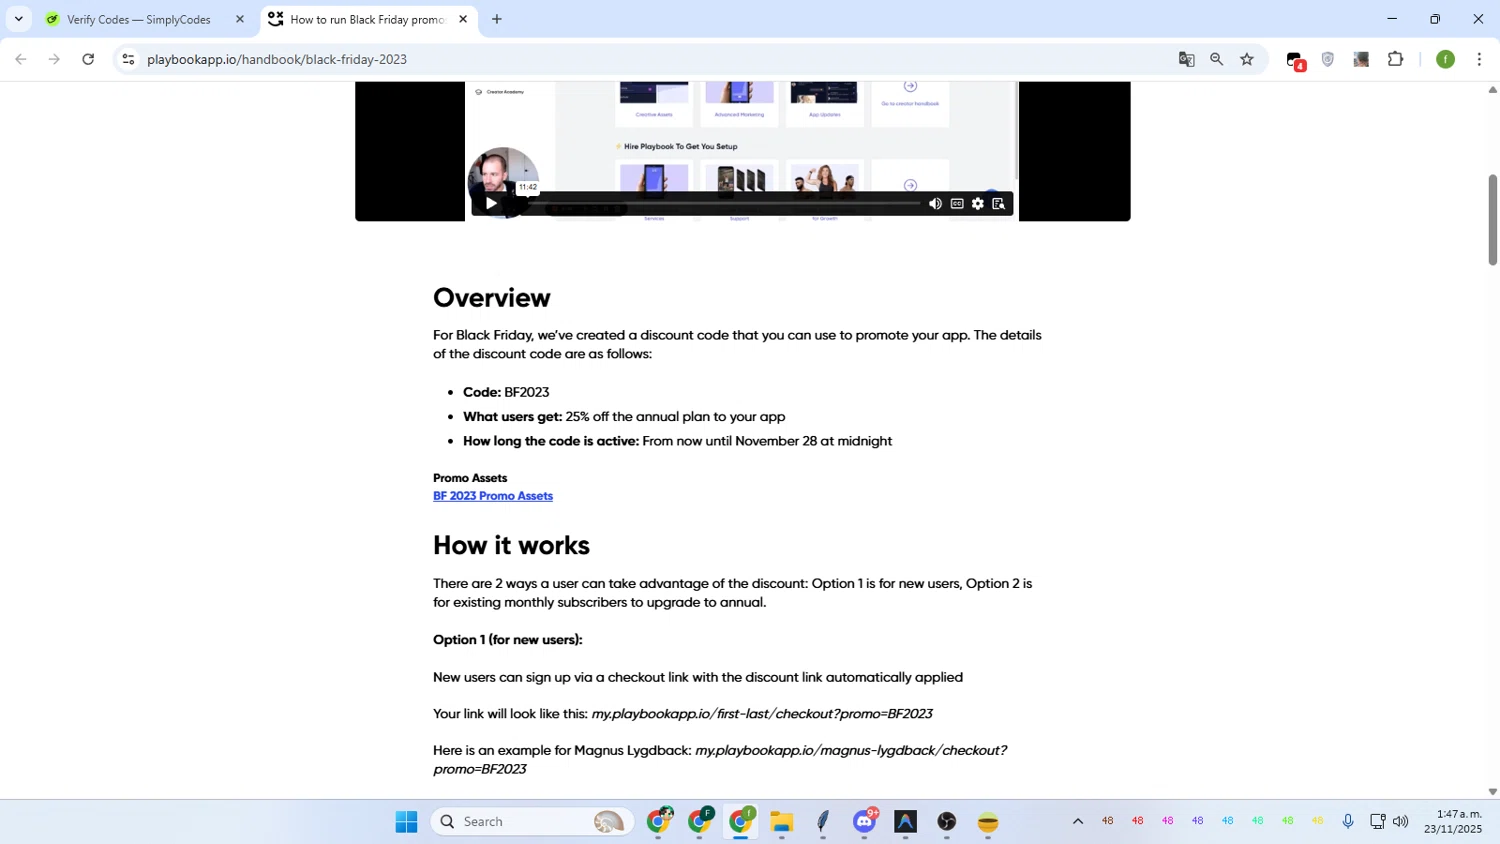Click scrollbar down arrow
The width and height of the screenshot is (1500, 844).
click(1492, 791)
